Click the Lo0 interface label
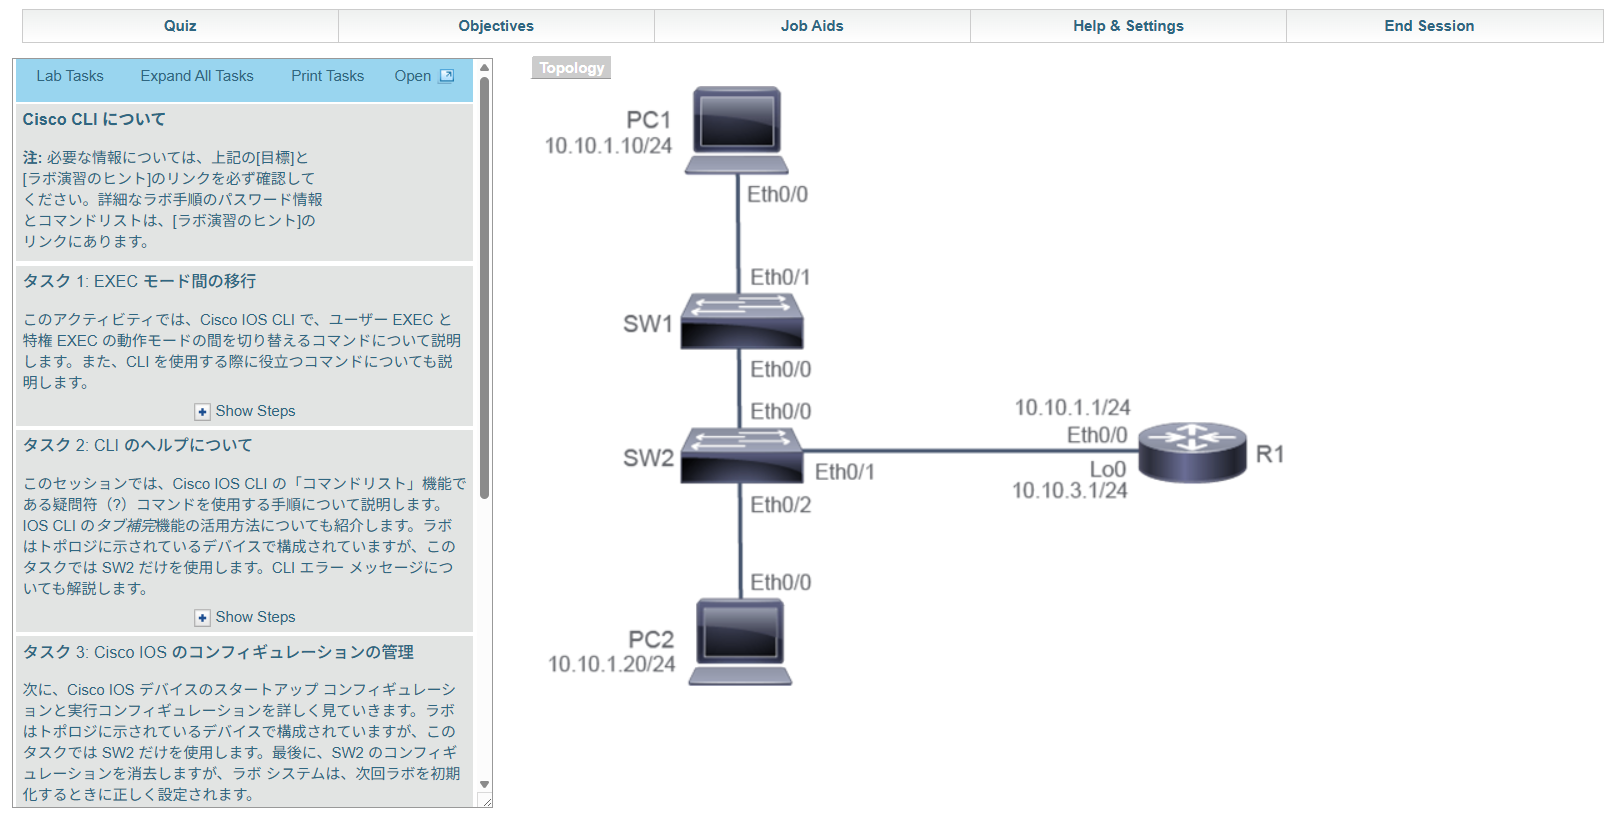Screen dimensions: 1612x826 tap(1107, 469)
